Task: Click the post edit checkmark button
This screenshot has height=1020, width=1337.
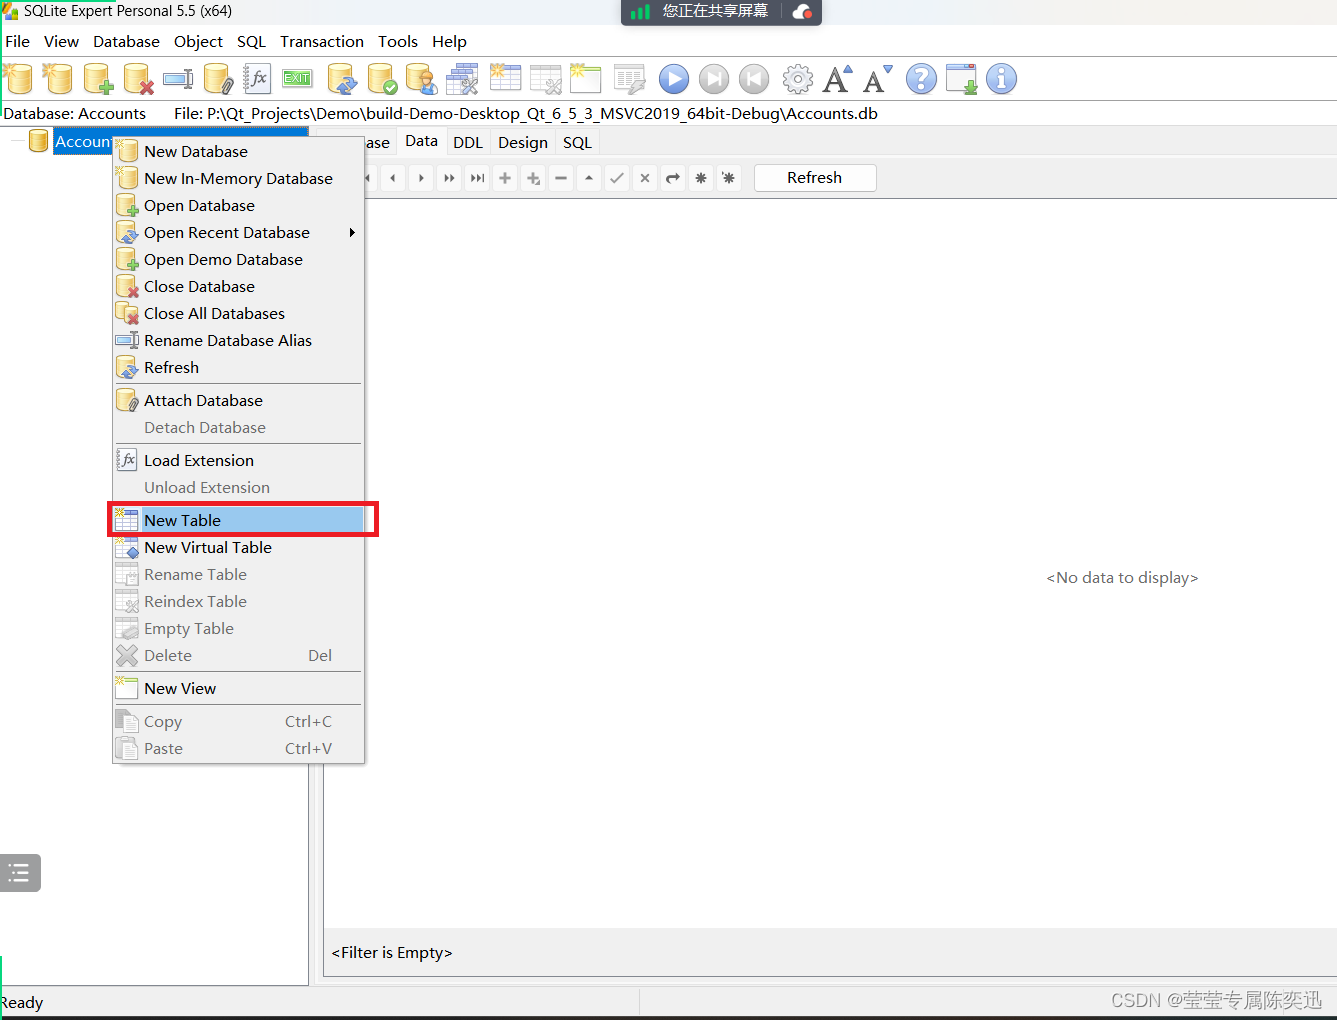Action: tap(617, 178)
